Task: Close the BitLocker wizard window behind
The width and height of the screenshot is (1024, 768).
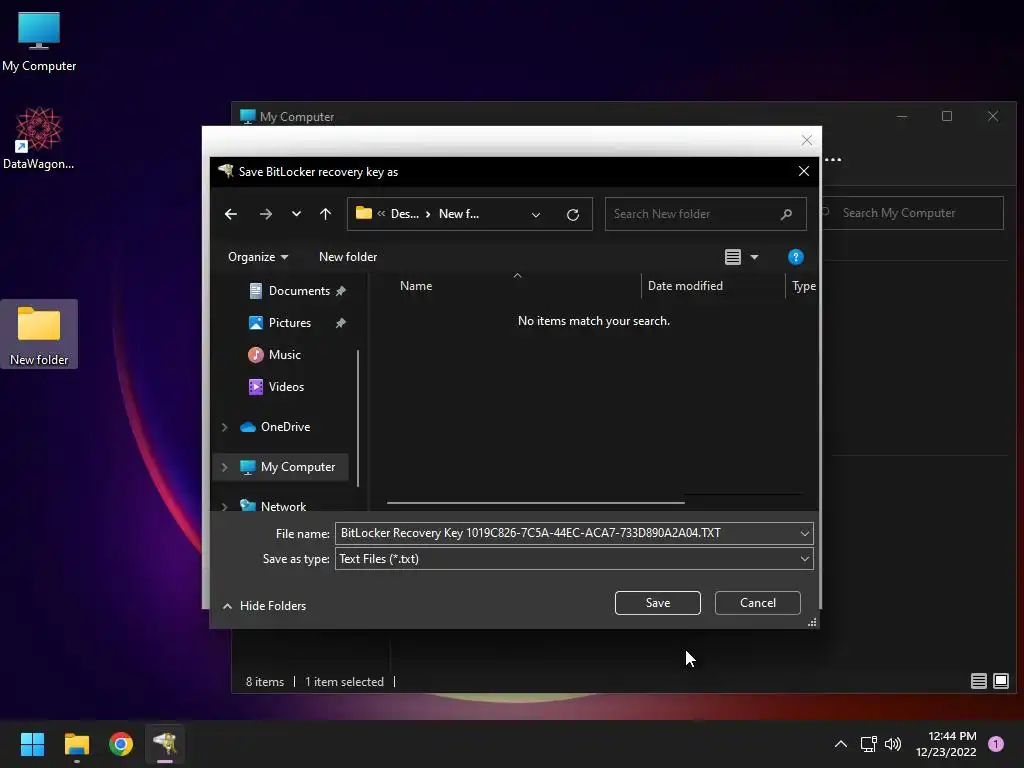Action: coord(807,140)
